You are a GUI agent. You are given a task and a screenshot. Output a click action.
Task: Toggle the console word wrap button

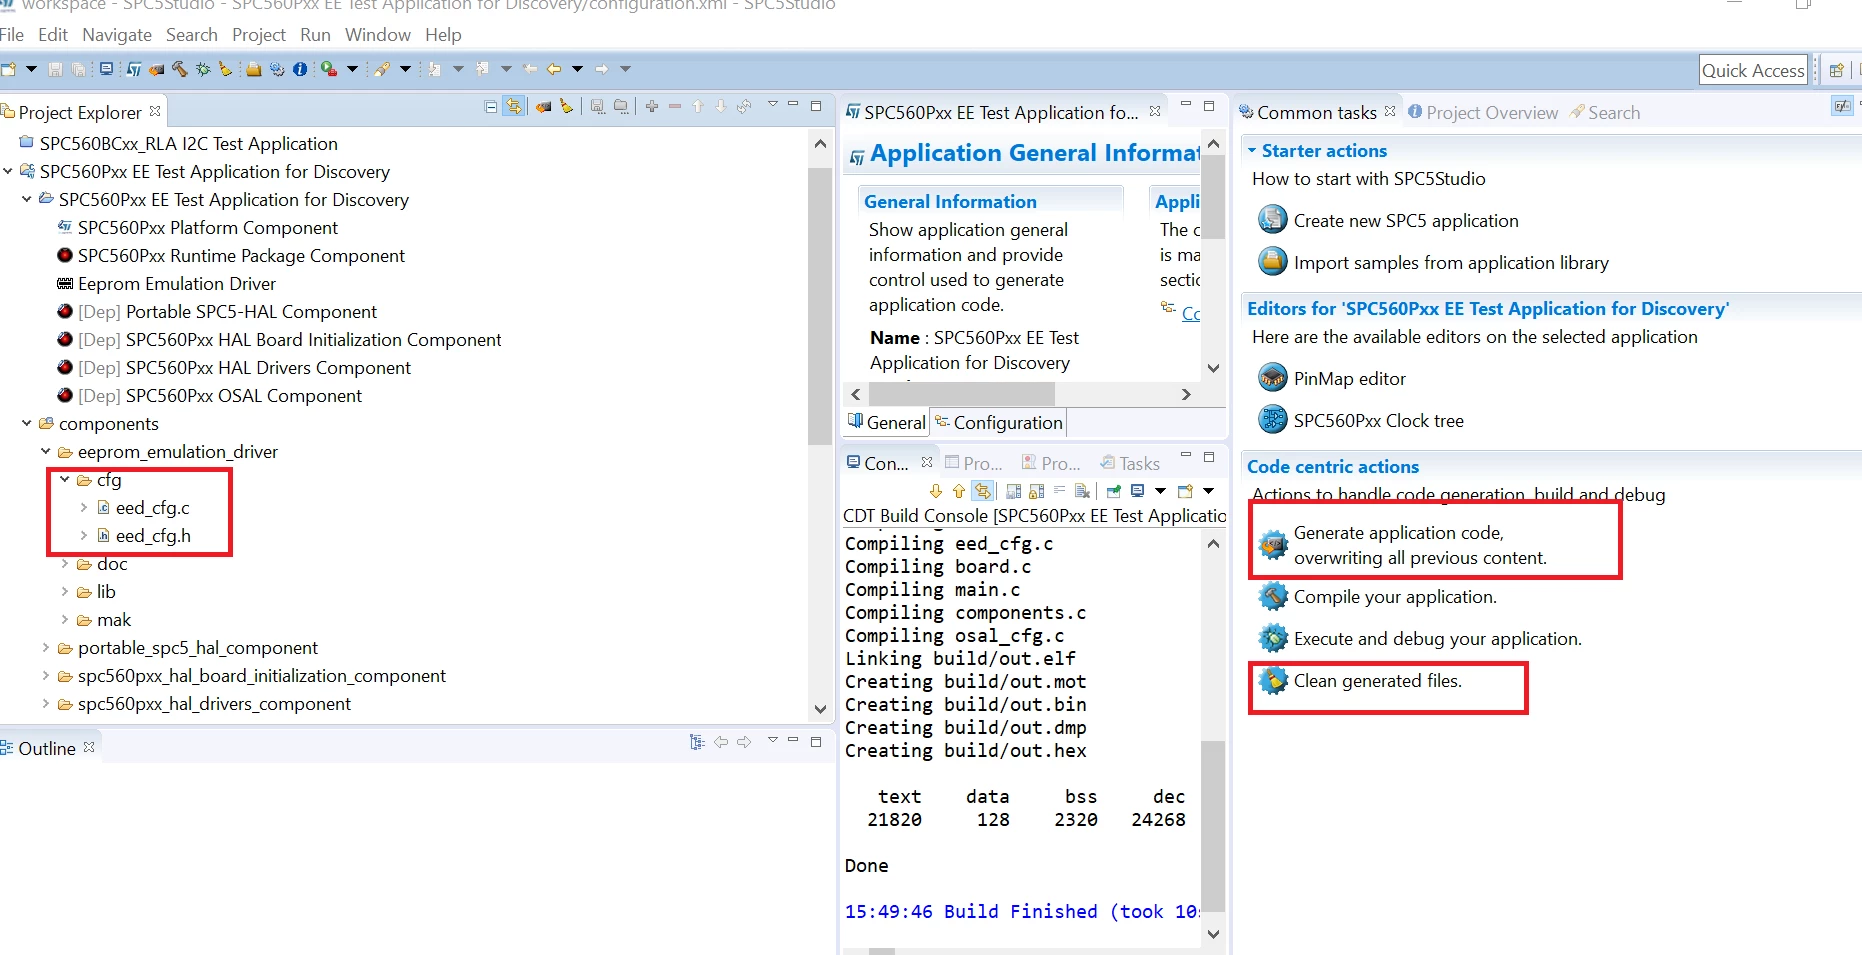tap(1060, 491)
